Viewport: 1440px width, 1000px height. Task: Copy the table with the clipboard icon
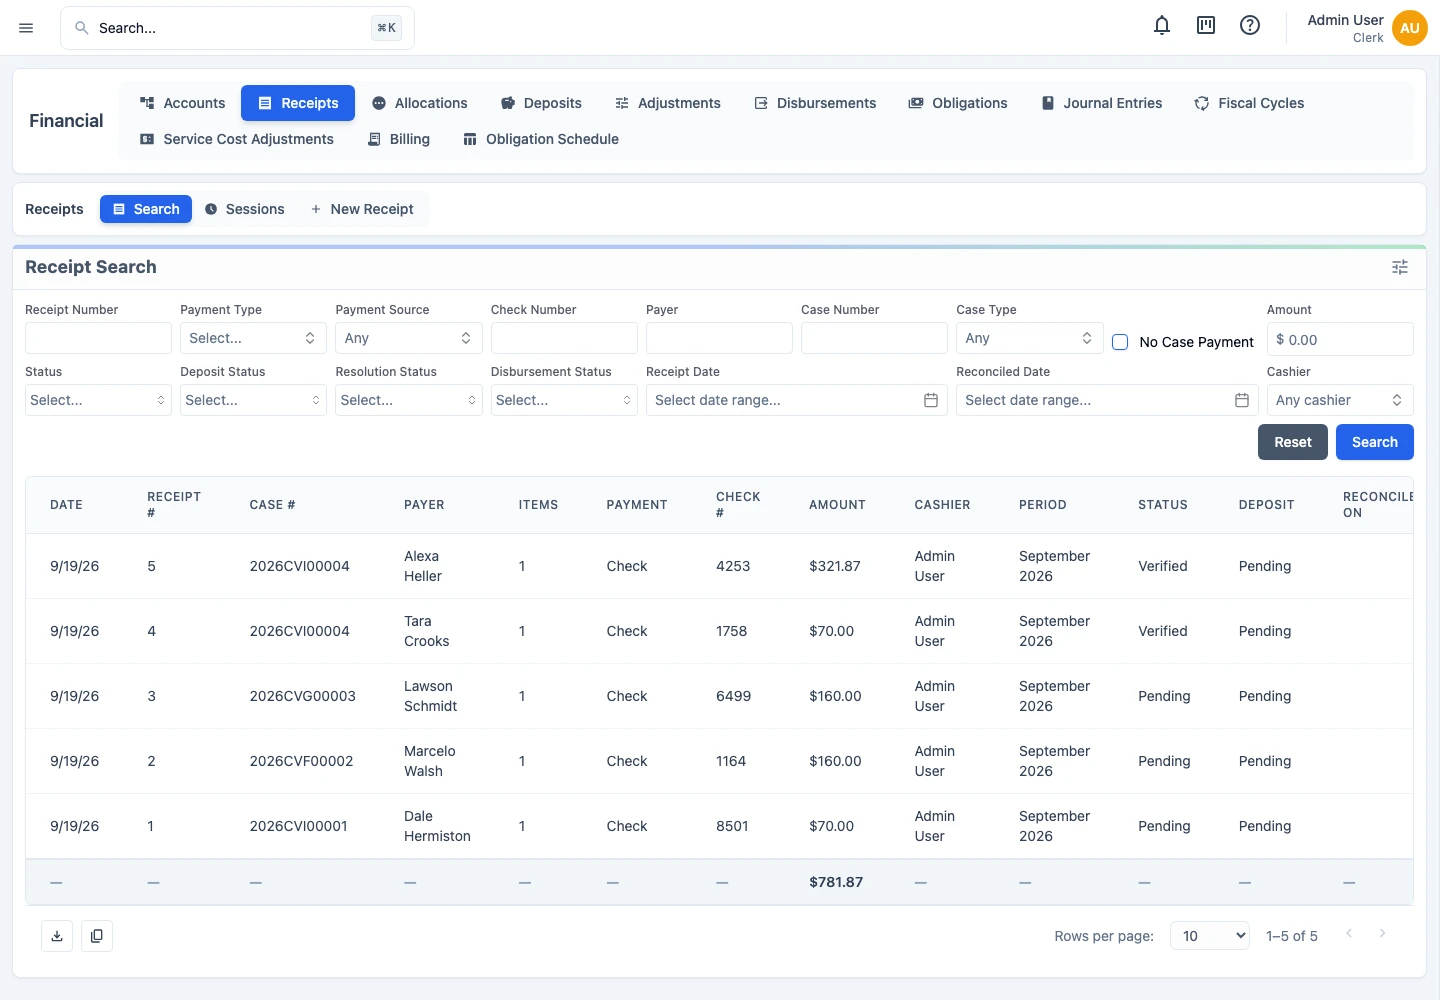tap(97, 936)
